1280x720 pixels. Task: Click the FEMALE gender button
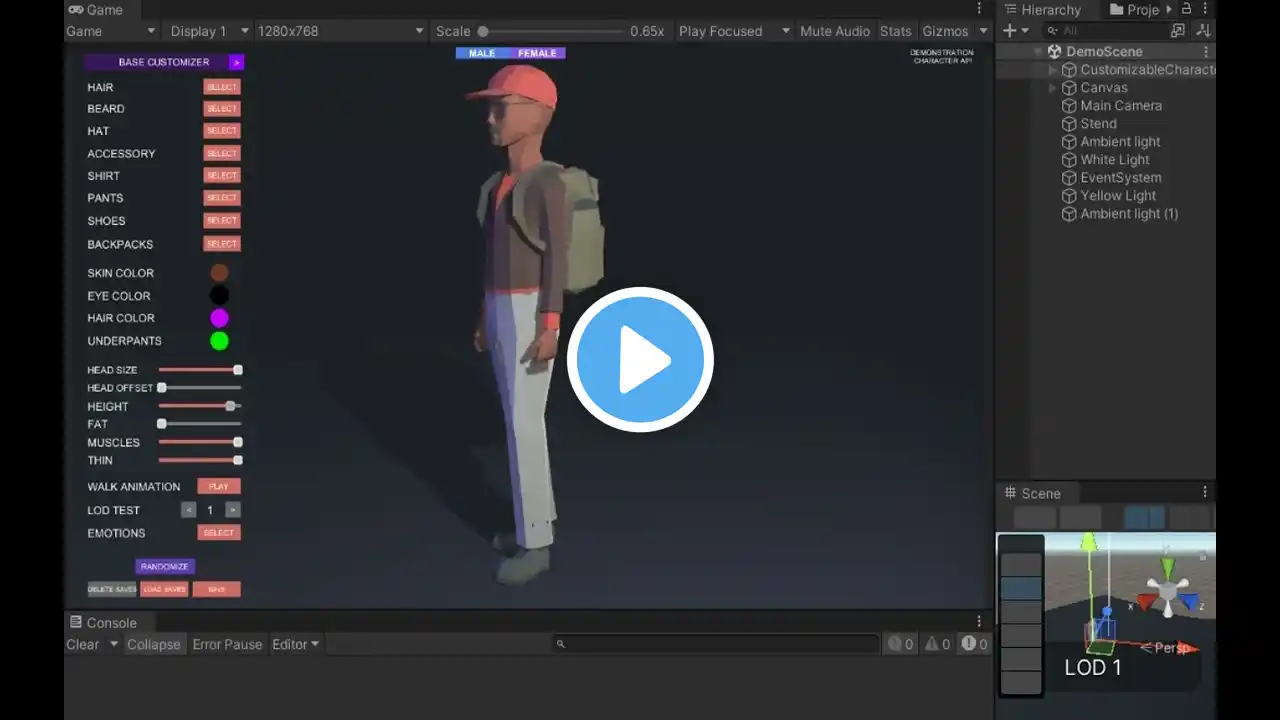(x=537, y=53)
